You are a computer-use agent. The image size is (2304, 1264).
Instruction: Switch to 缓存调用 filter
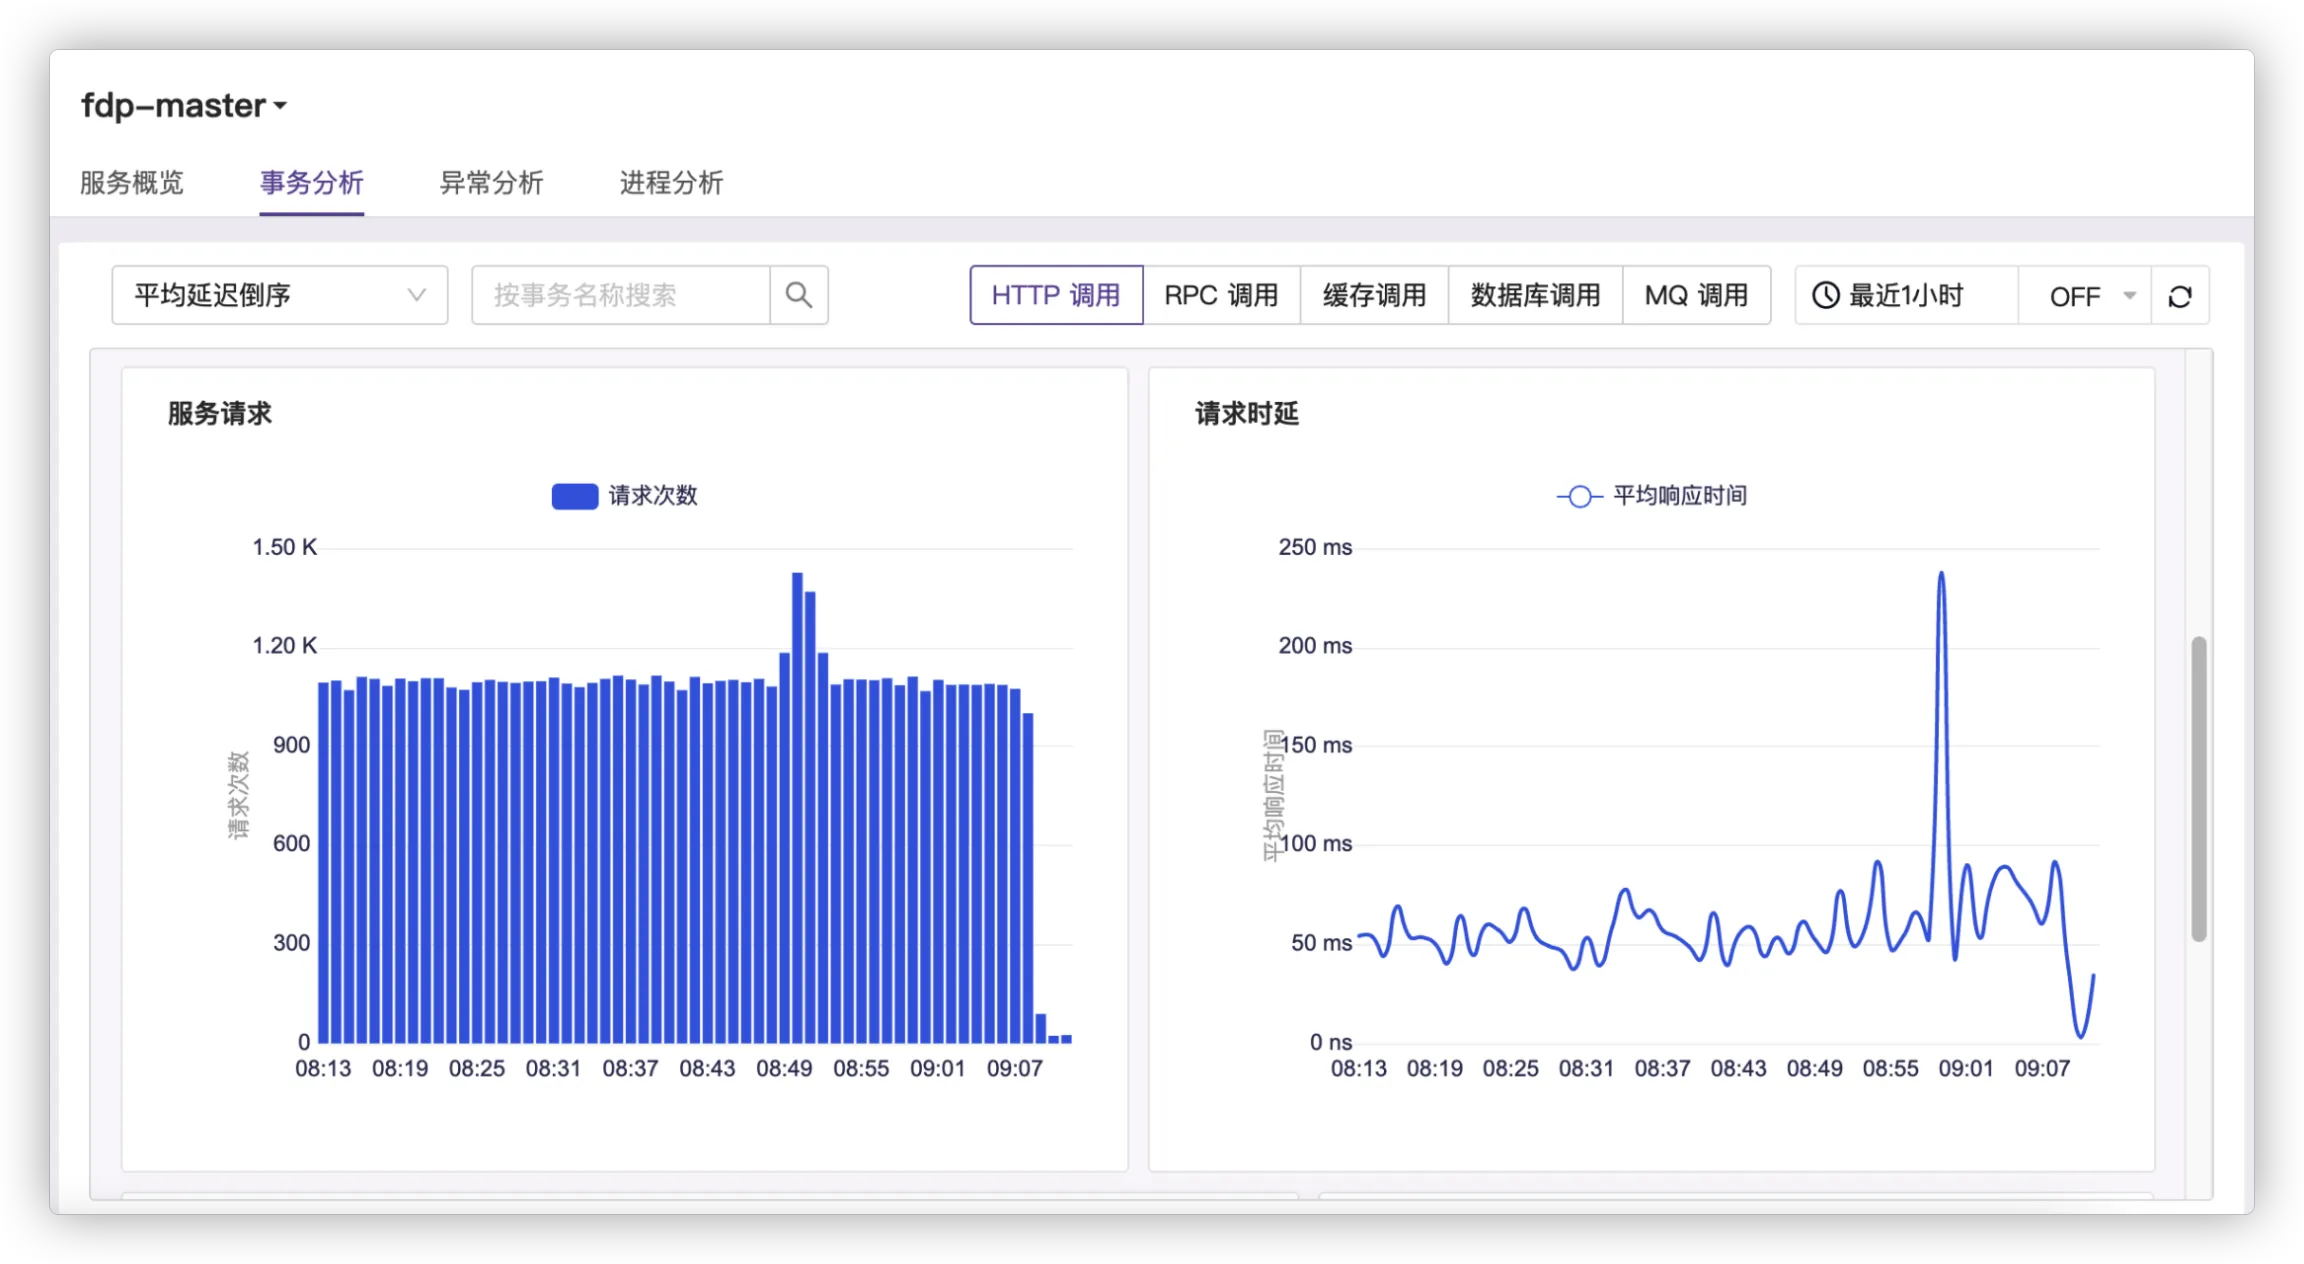[x=1374, y=295]
